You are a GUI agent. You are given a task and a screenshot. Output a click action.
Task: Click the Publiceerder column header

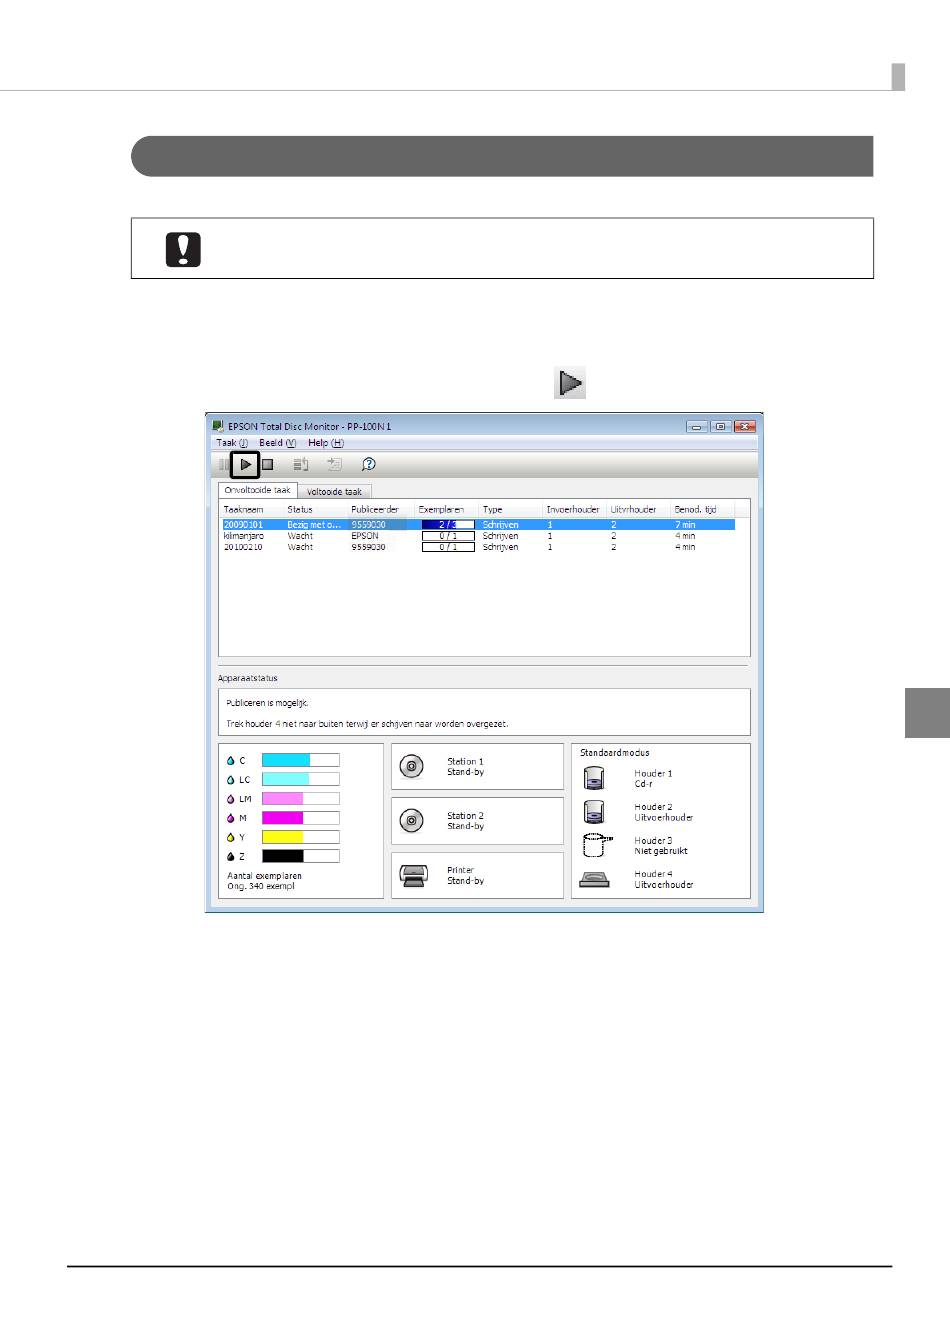(381, 510)
